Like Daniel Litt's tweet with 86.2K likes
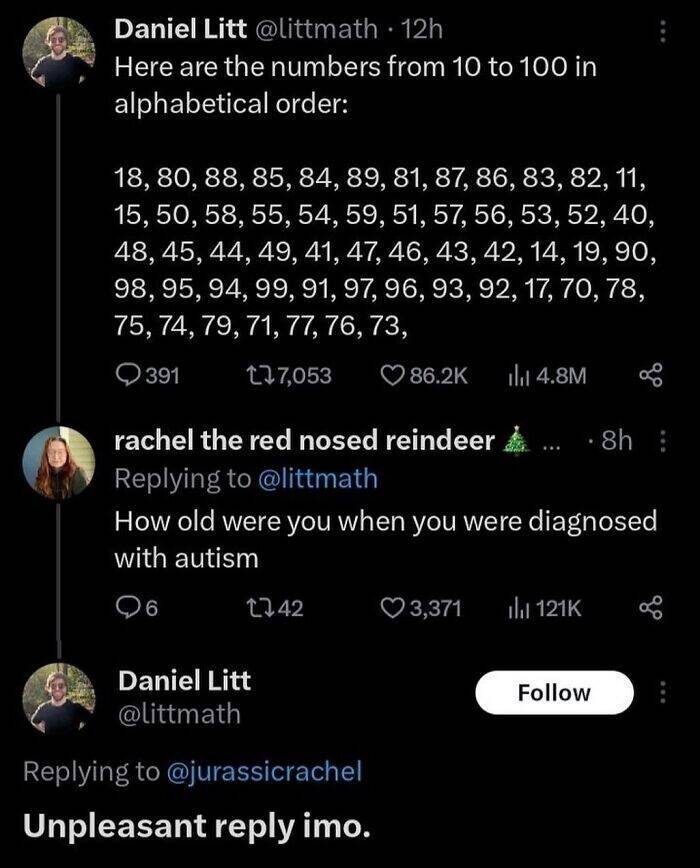 (394, 375)
